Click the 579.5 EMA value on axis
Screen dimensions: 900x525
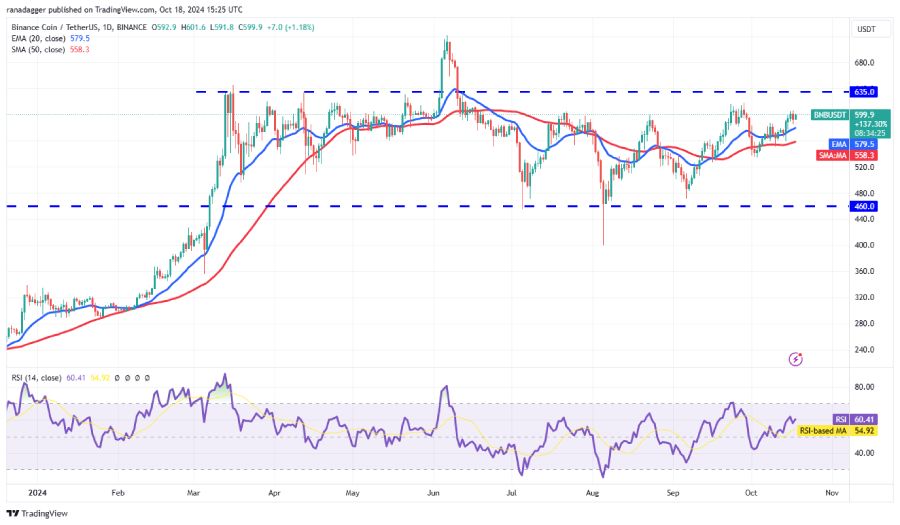click(864, 144)
